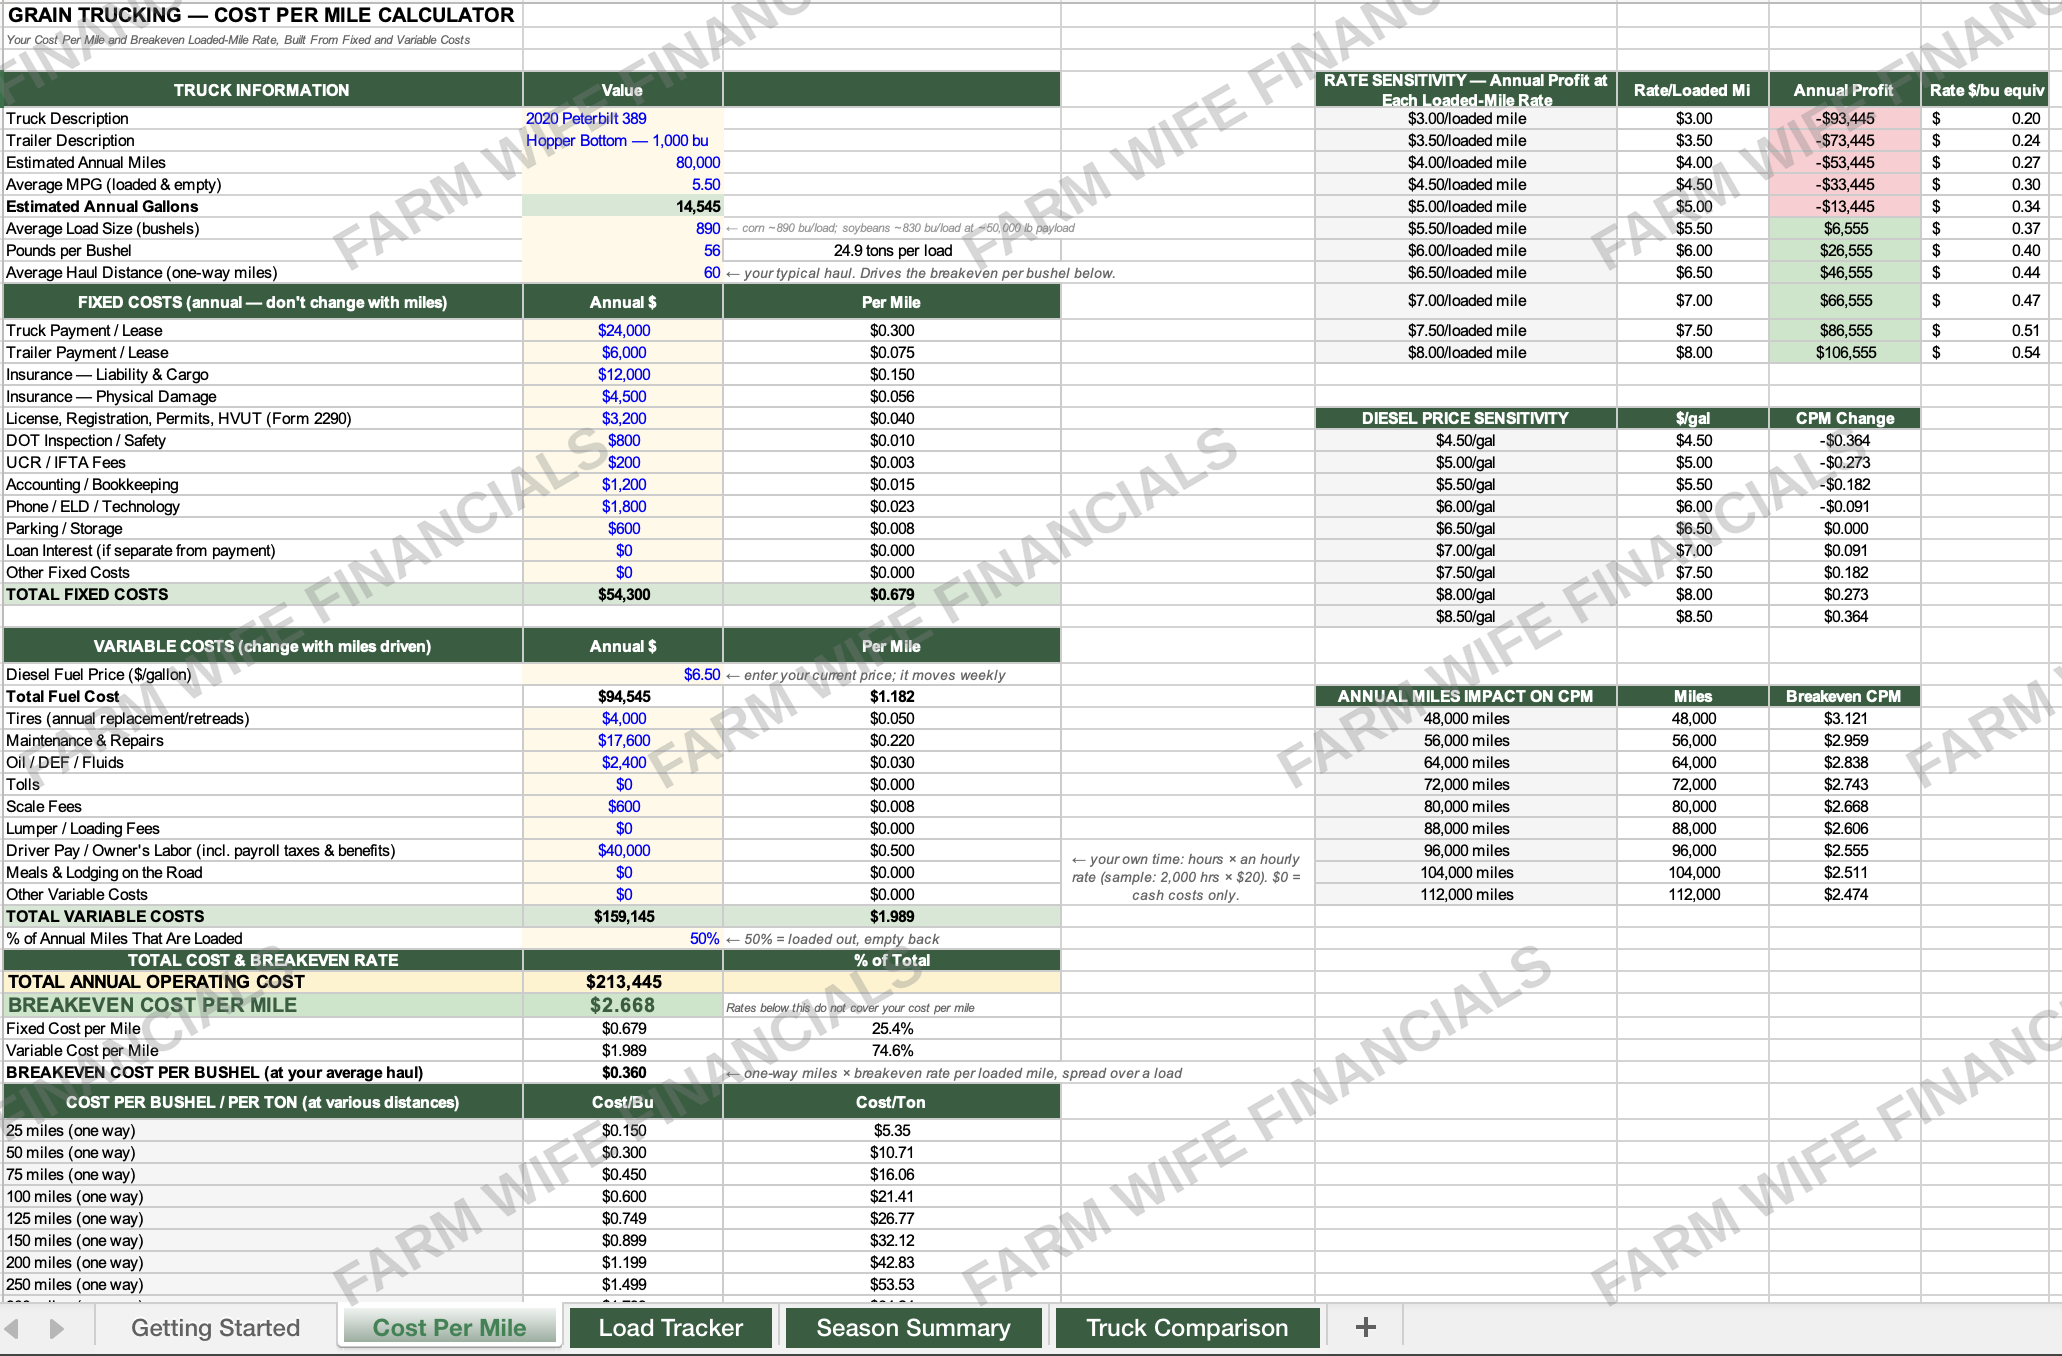Add a new sheet with plus icon

click(1365, 1327)
